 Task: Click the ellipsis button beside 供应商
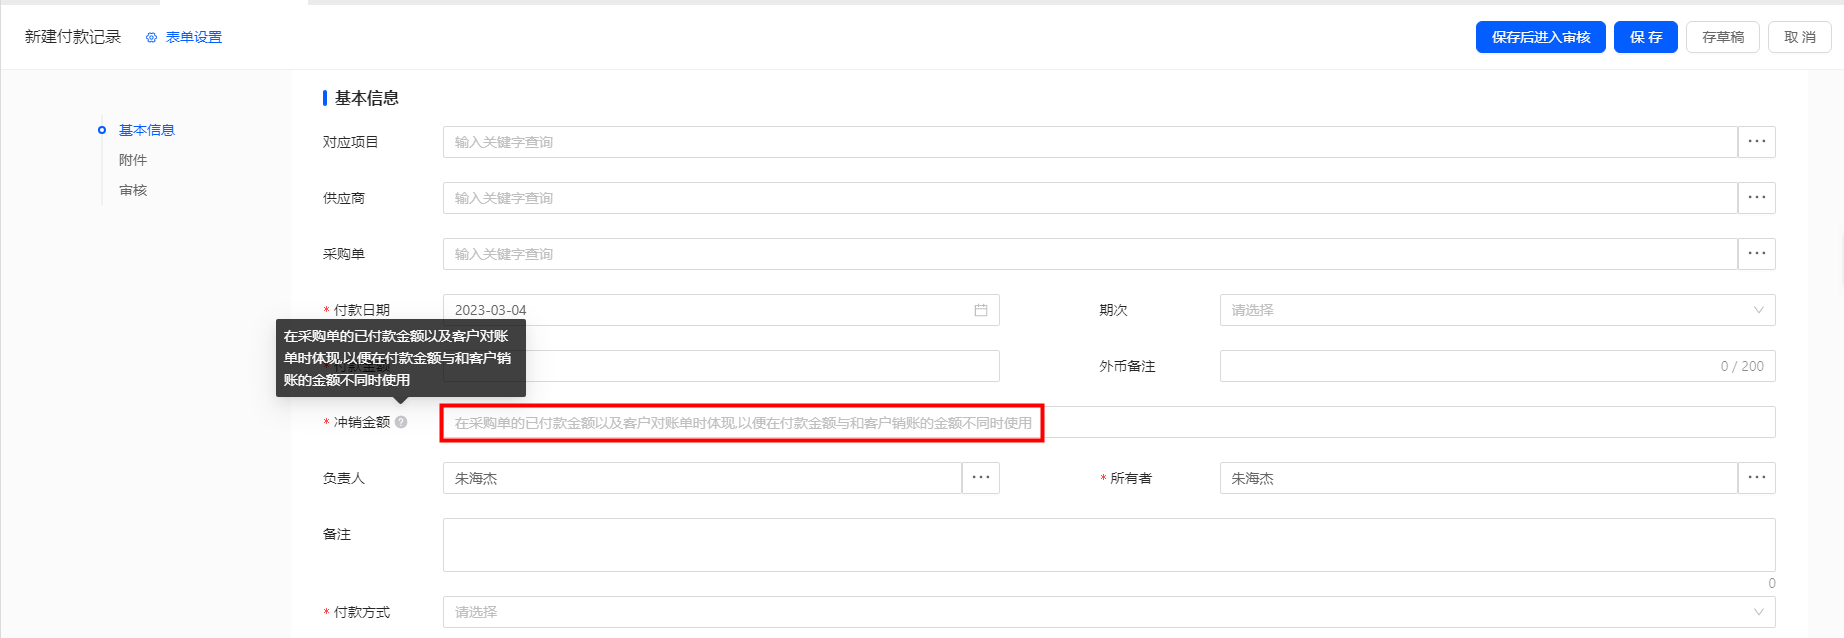click(x=1756, y=198)
